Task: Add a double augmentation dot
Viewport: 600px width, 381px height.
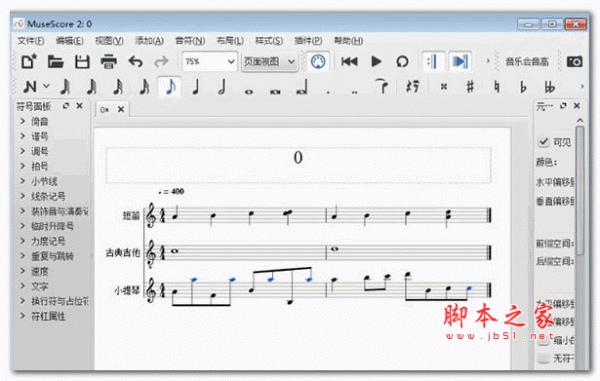Action: (354, 92)
